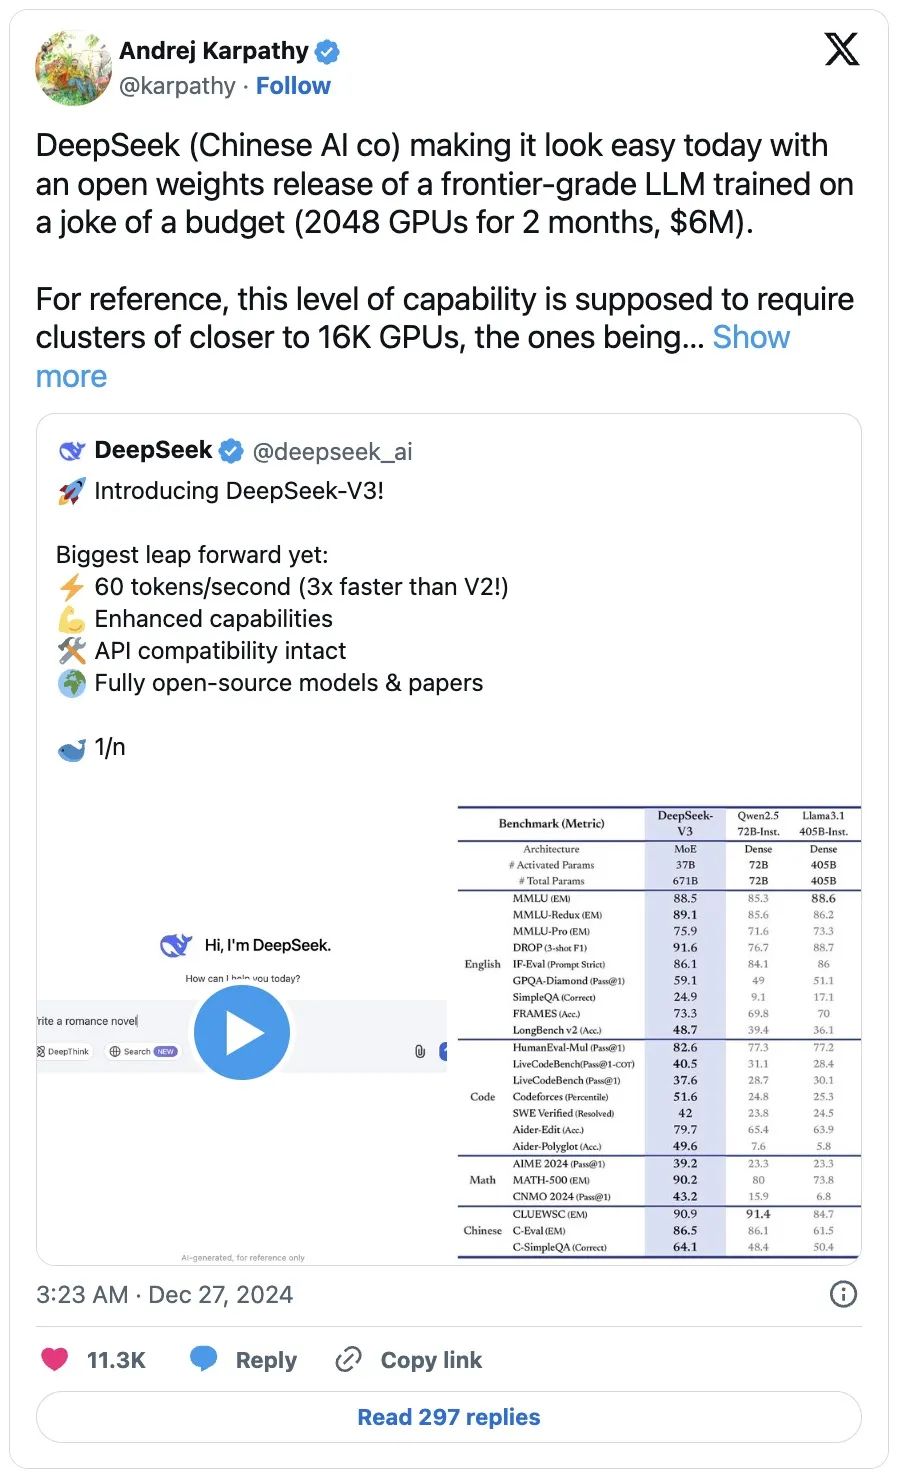This screenshot has width=898, height=1480.
Task: Open the info icon near the timestamp
Action: pyautogui.click(x=843, y=1294)
